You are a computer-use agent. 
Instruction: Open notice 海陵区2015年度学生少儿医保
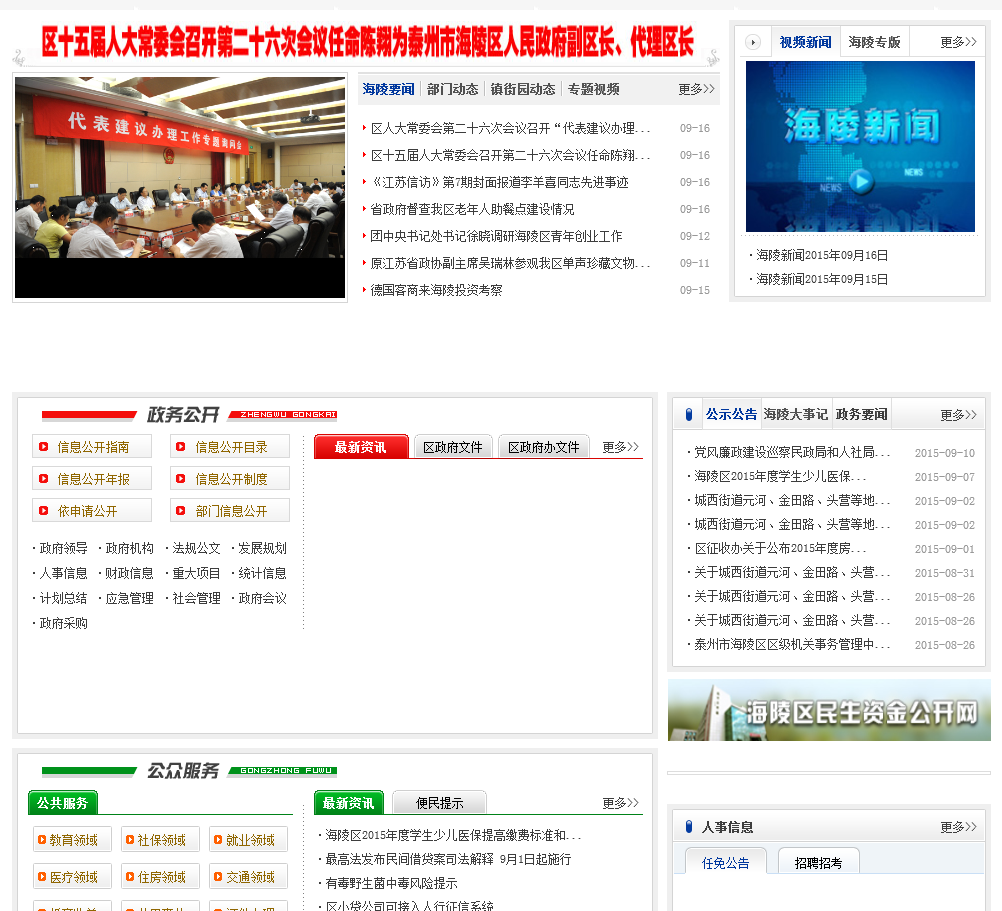780,476
